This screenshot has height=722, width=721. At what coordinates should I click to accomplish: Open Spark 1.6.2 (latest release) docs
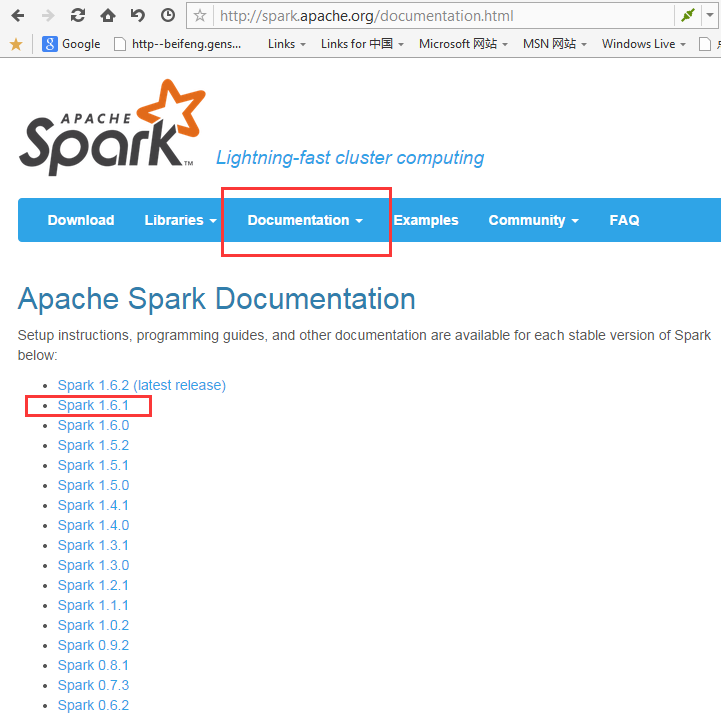click(x=142, y=385)
